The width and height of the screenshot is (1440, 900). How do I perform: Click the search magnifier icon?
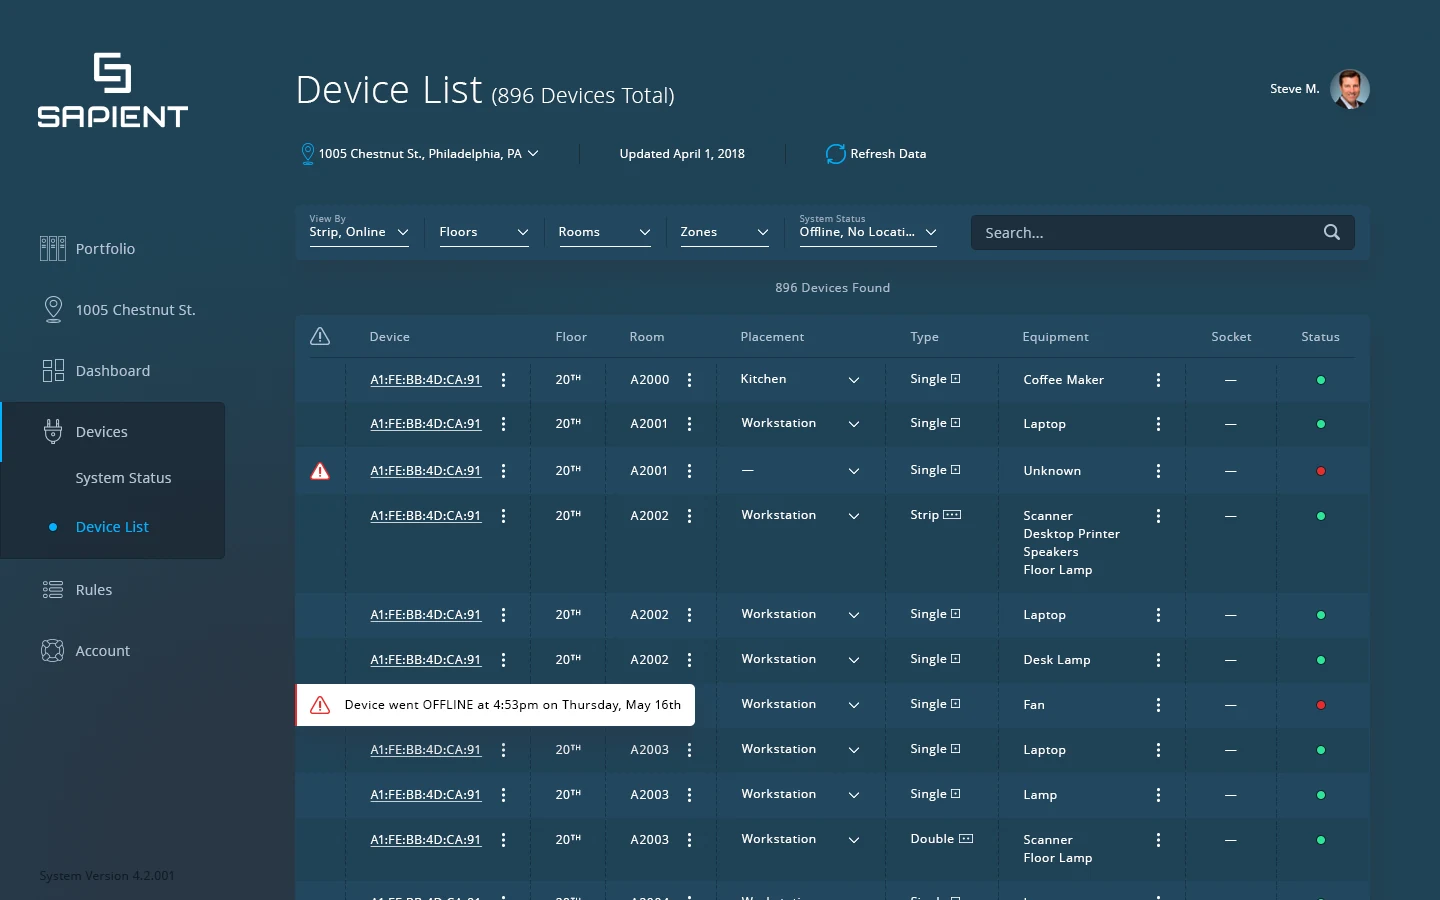(1332, 232)
